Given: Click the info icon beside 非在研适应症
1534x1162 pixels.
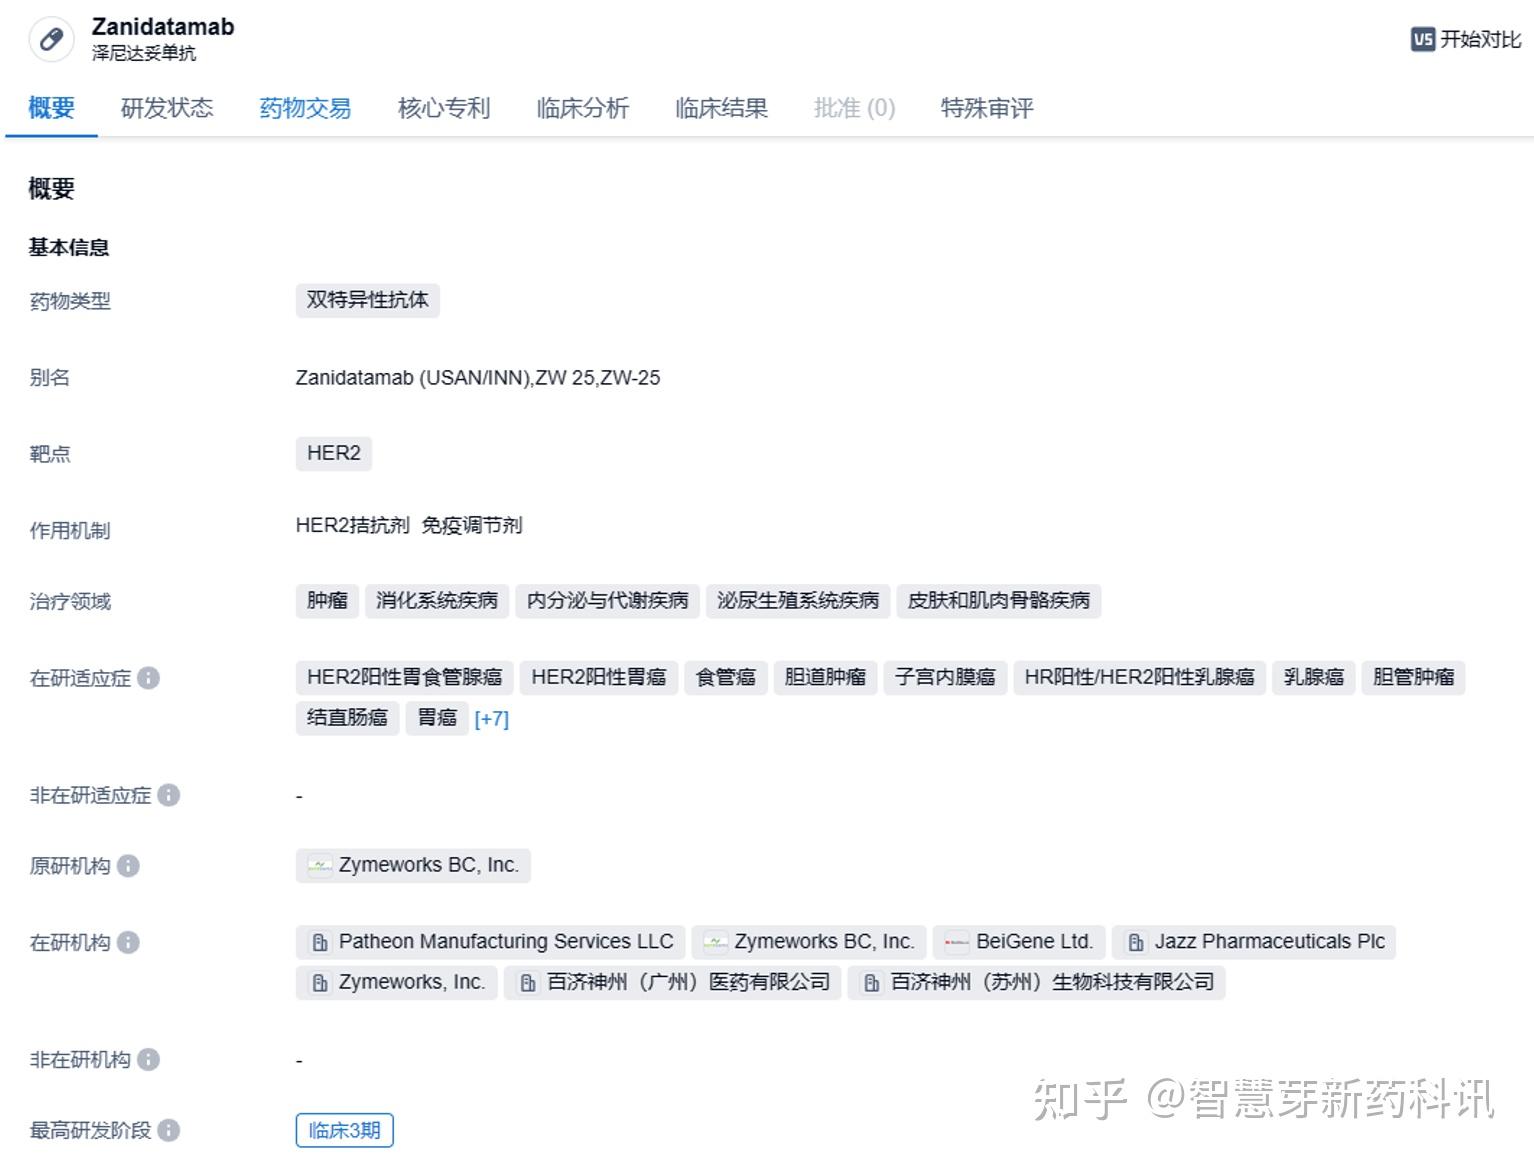Looking at the screenshot, I should 169,796.
